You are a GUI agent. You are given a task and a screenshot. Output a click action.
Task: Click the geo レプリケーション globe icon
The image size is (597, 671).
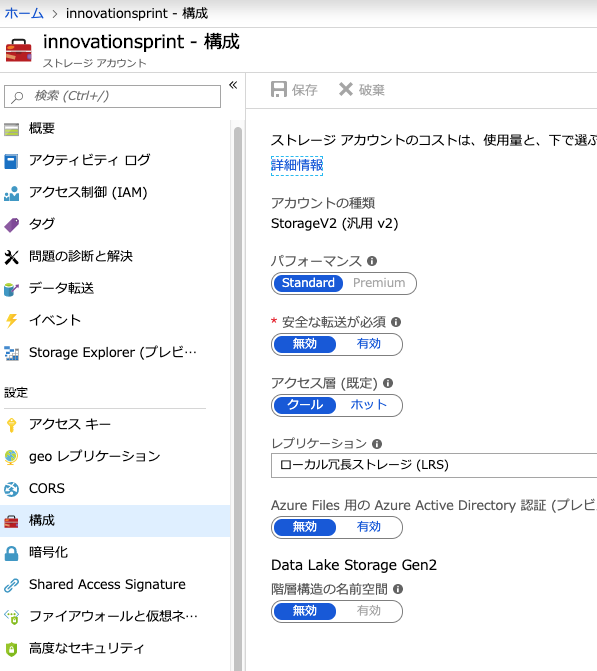pos(12,457)
